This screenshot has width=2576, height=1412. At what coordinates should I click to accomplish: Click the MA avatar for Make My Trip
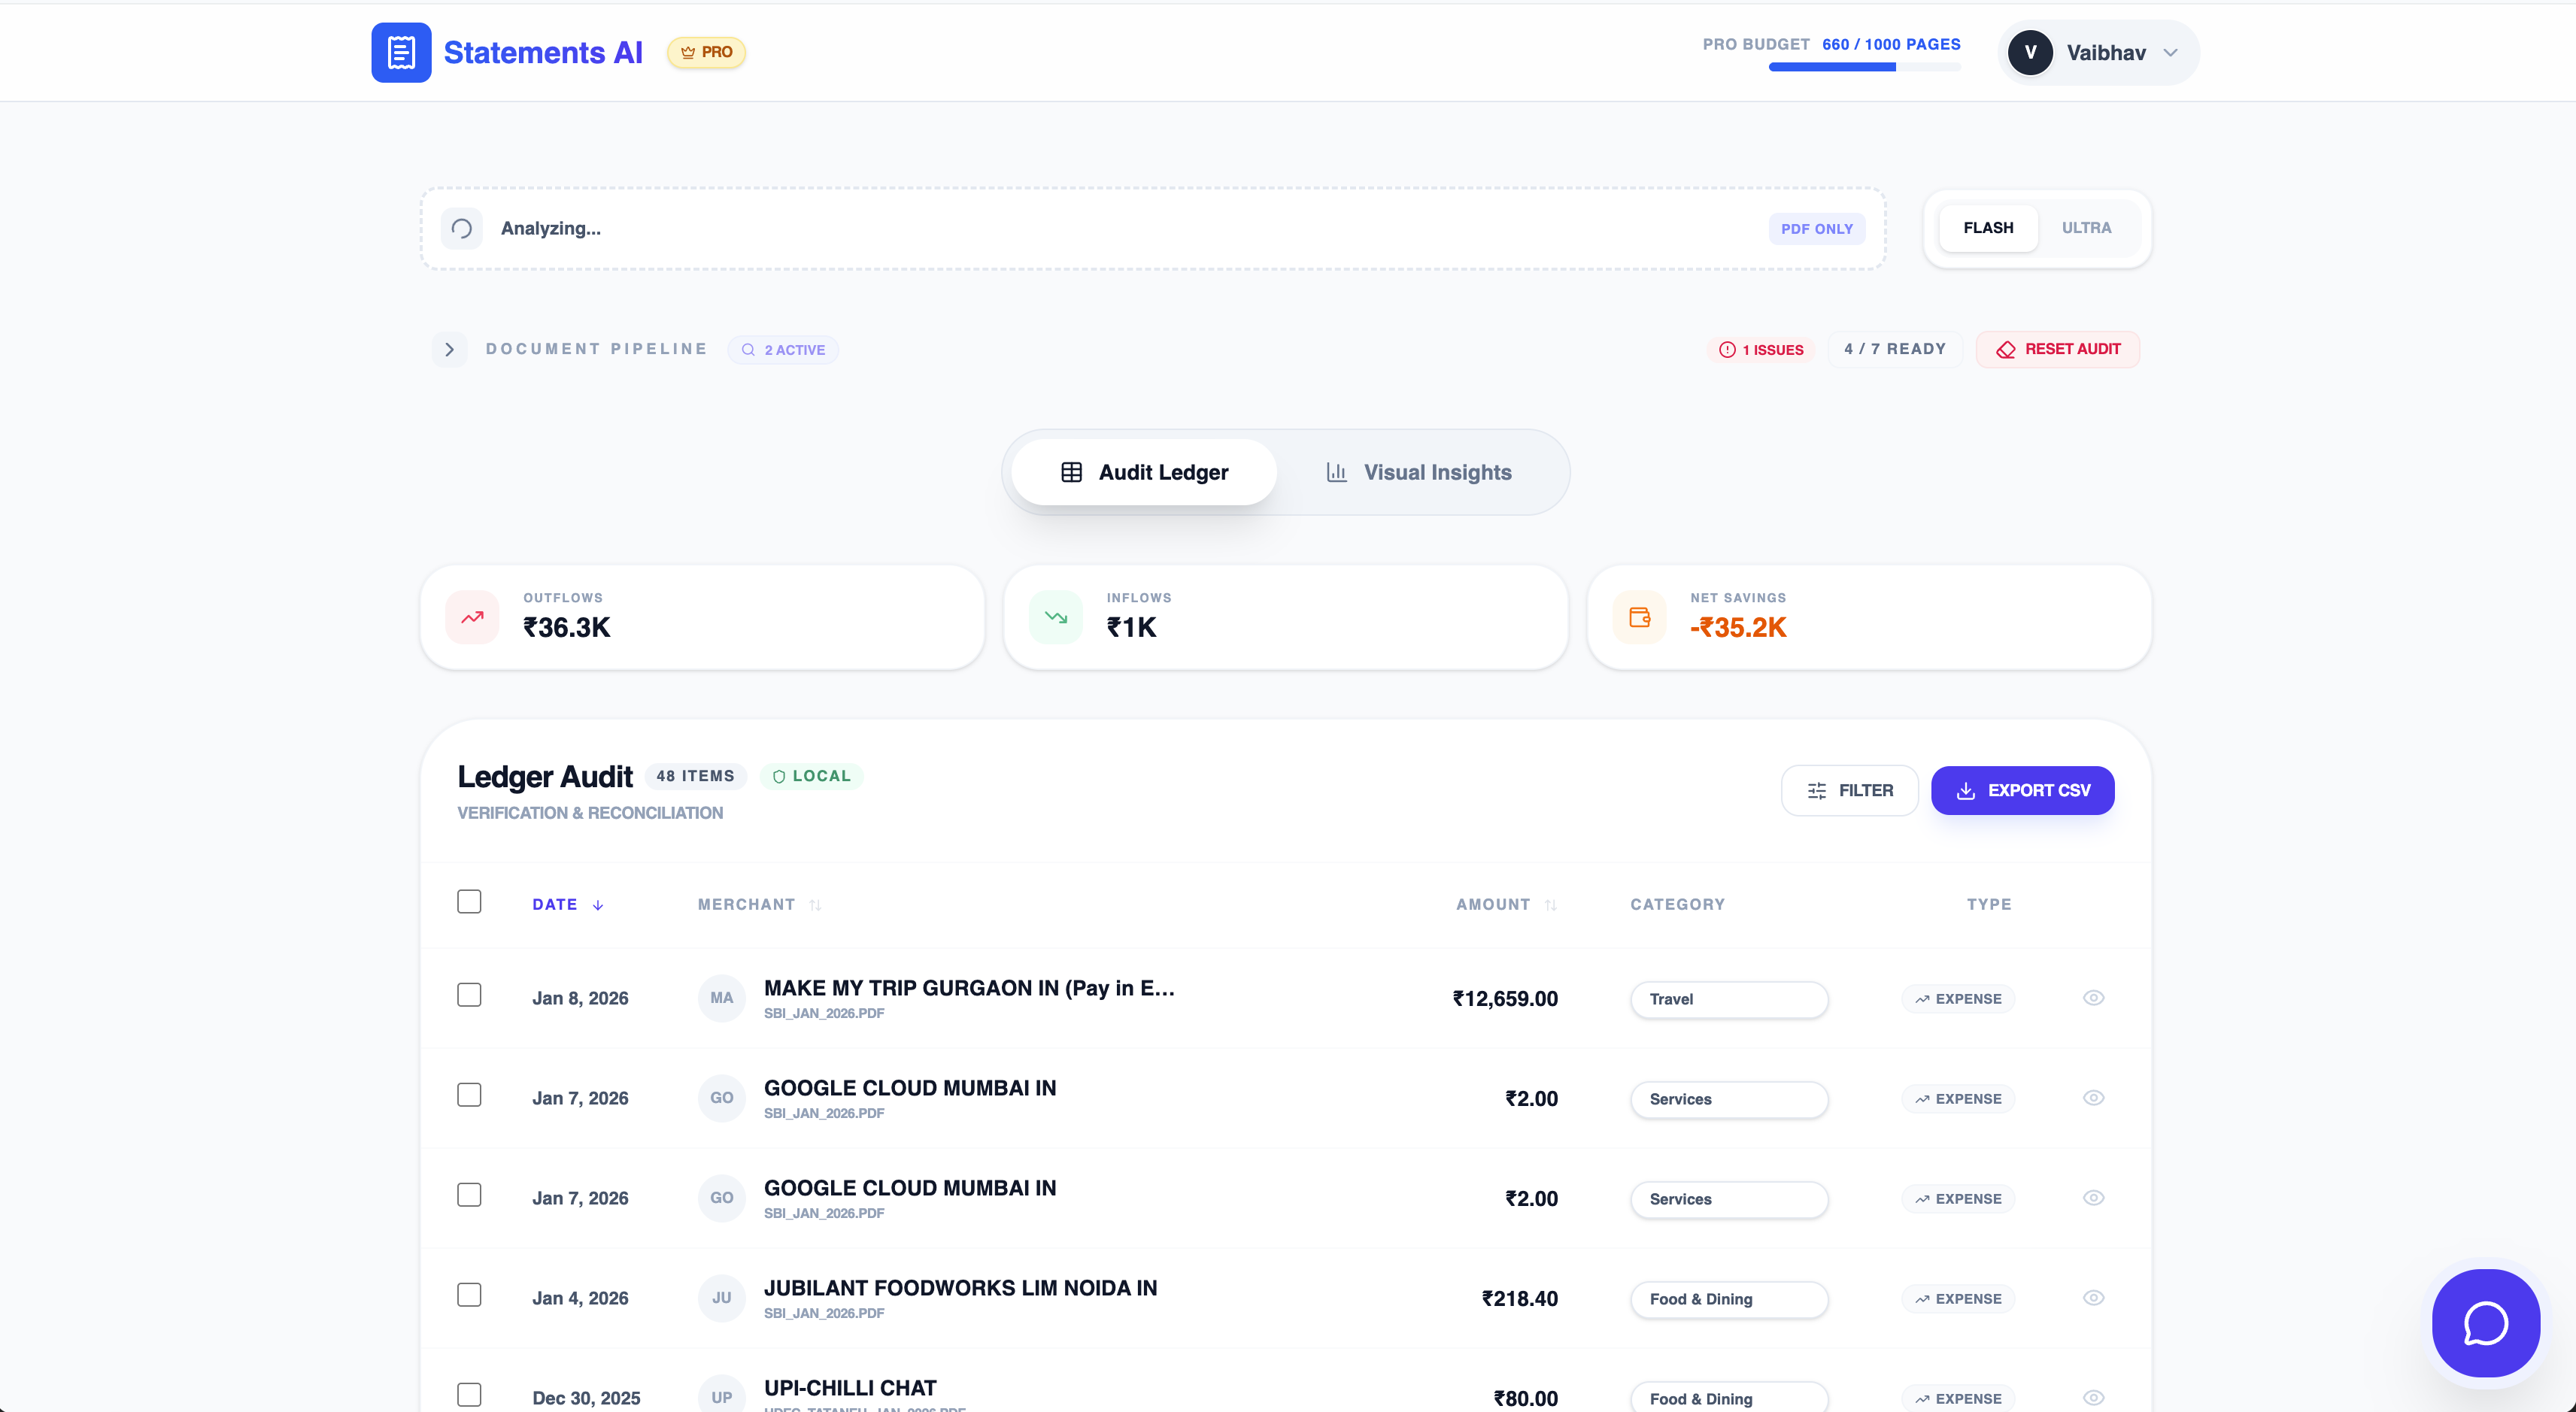pos(721,997)
